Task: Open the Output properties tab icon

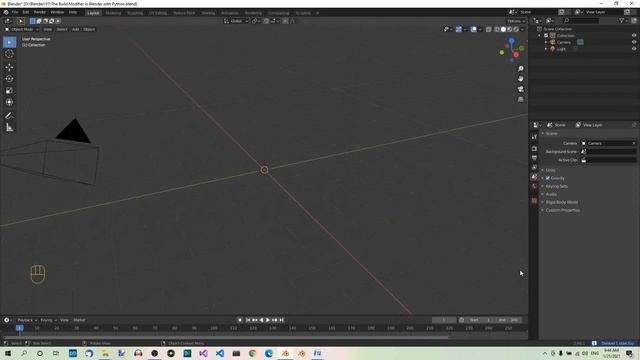Action: 534,158
